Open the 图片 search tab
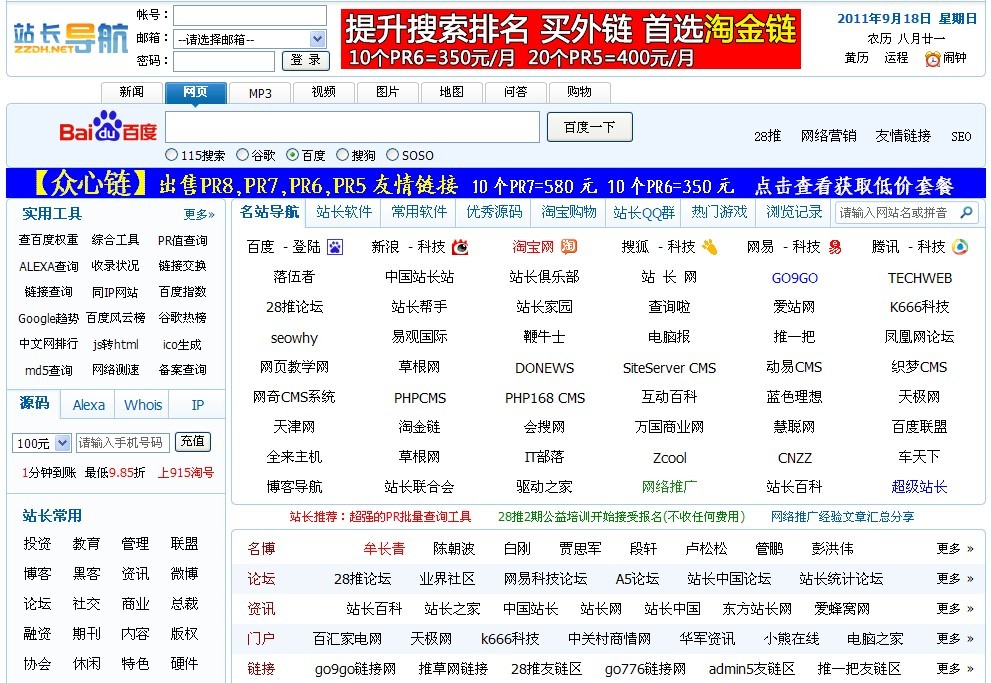991x683 pixels. (387, 92)
